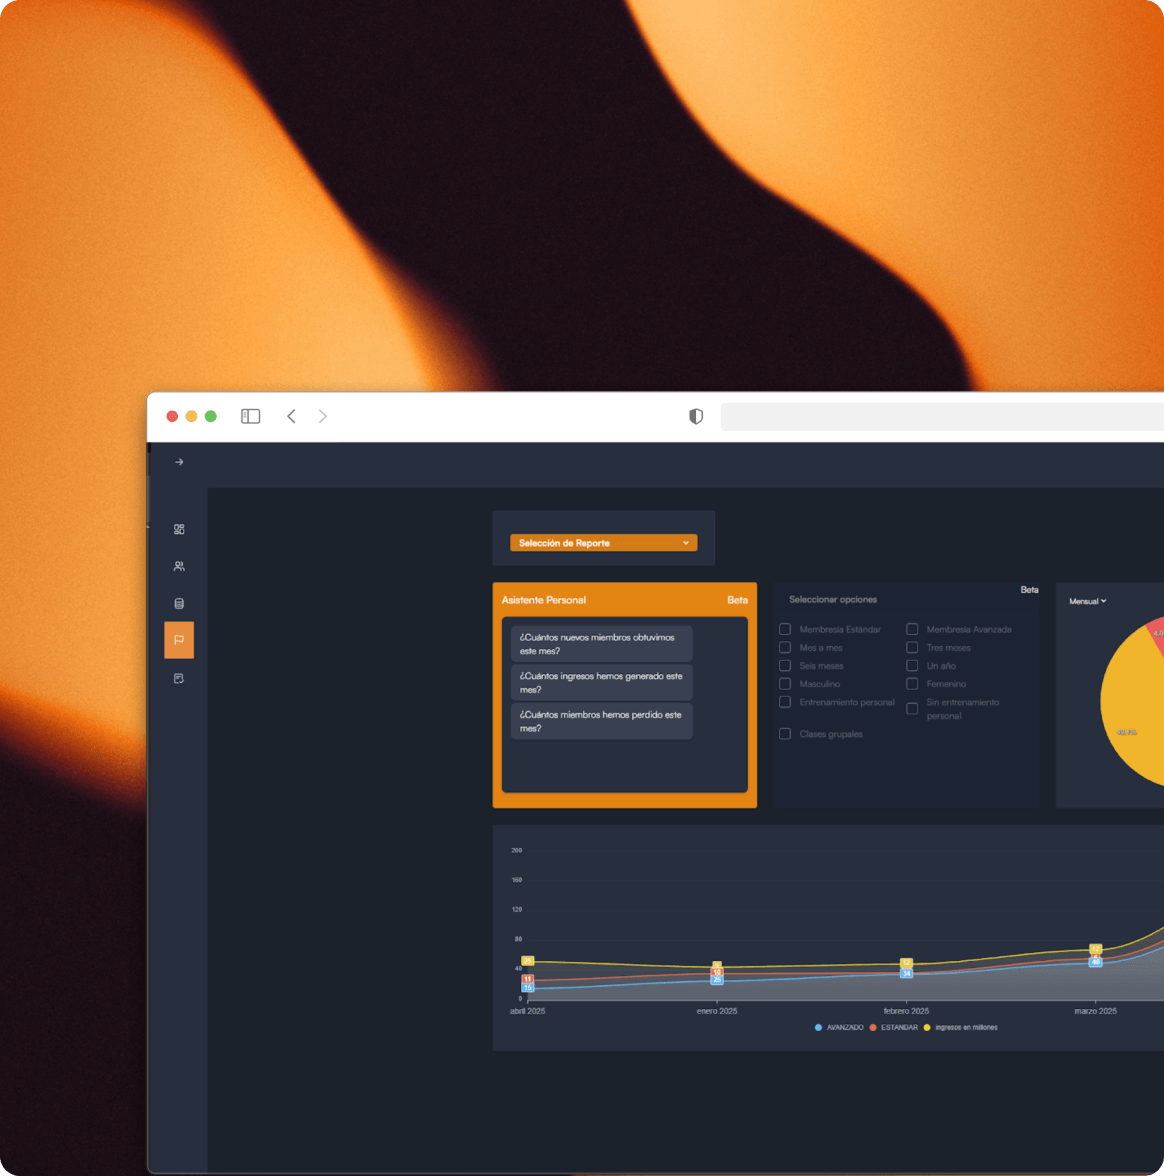Image resolution: width=1164 pixels, height=1176 pixels.
Task: Open the dashboard grid icon in sidebar
Action: tap(179, 528)
